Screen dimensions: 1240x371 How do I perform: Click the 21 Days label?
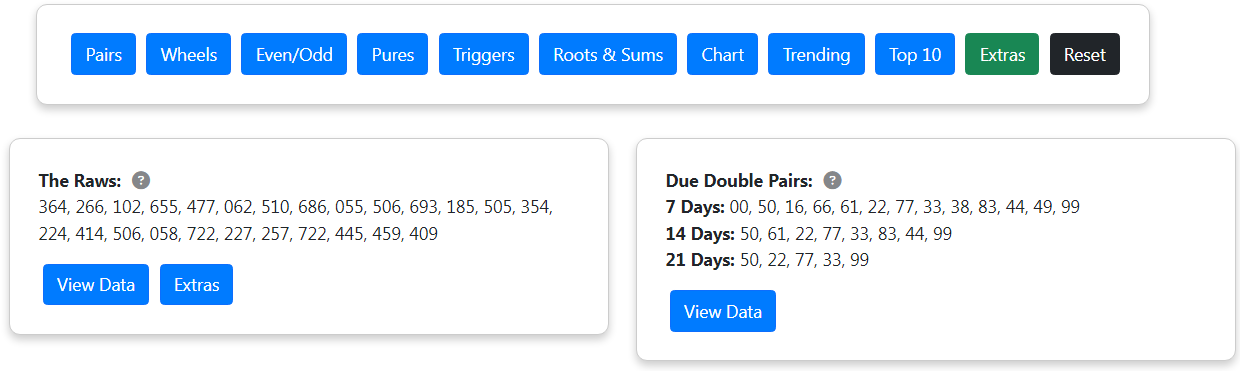point(700,260)
